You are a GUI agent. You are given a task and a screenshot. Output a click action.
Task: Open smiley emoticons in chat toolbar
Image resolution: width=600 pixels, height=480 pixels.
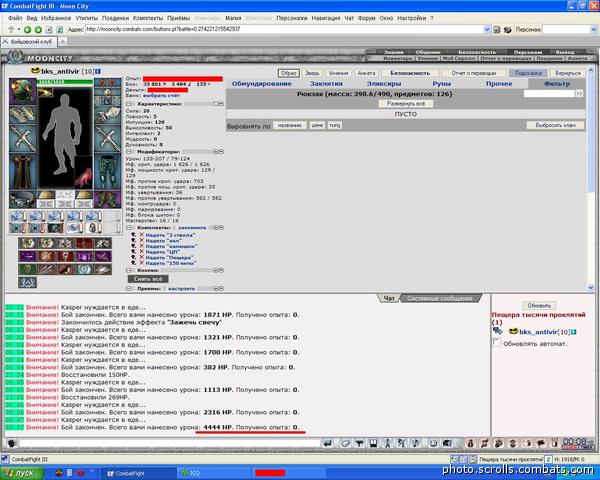click(x=433, y=443)
